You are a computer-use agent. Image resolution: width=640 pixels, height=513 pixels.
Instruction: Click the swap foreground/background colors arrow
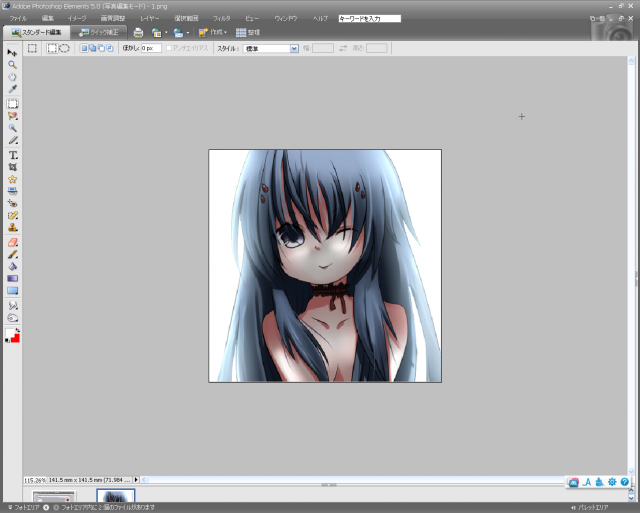18,330
